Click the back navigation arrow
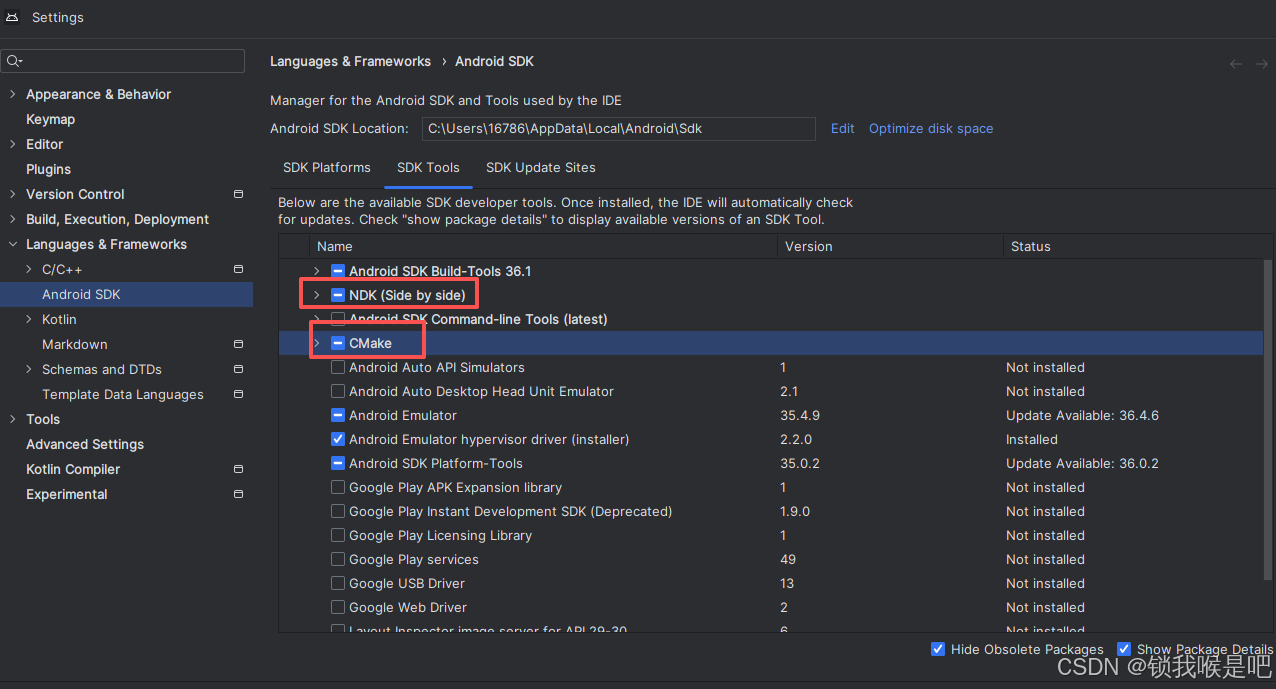 [x=1236, y=63]
